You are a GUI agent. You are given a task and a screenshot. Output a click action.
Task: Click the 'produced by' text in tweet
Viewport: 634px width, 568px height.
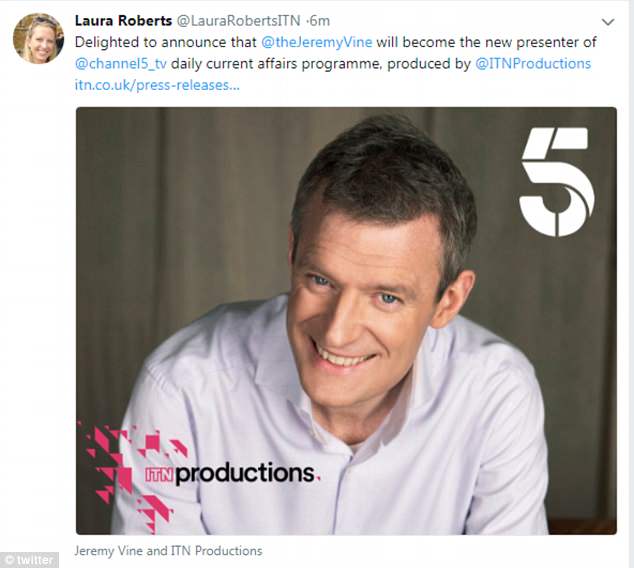(x=429, y=64)
